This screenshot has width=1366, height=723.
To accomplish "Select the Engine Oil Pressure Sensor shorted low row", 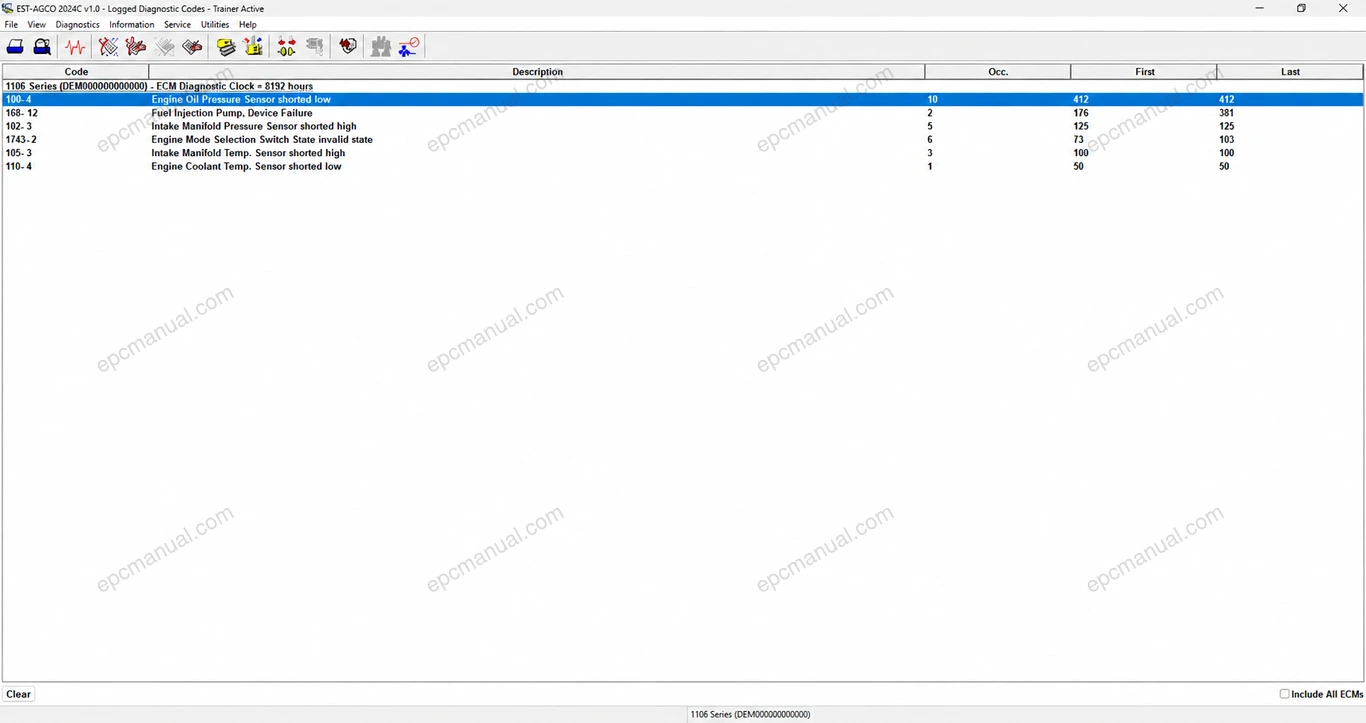I will pos(683,99).
